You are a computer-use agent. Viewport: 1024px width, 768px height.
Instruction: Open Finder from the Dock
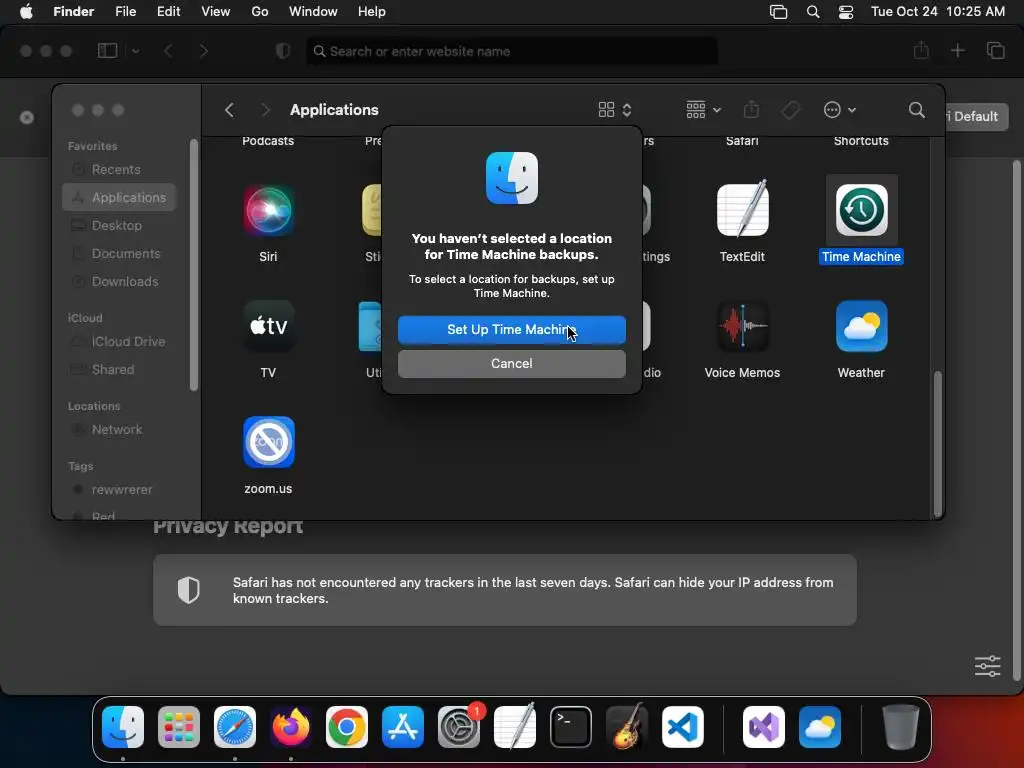(123, 727)
